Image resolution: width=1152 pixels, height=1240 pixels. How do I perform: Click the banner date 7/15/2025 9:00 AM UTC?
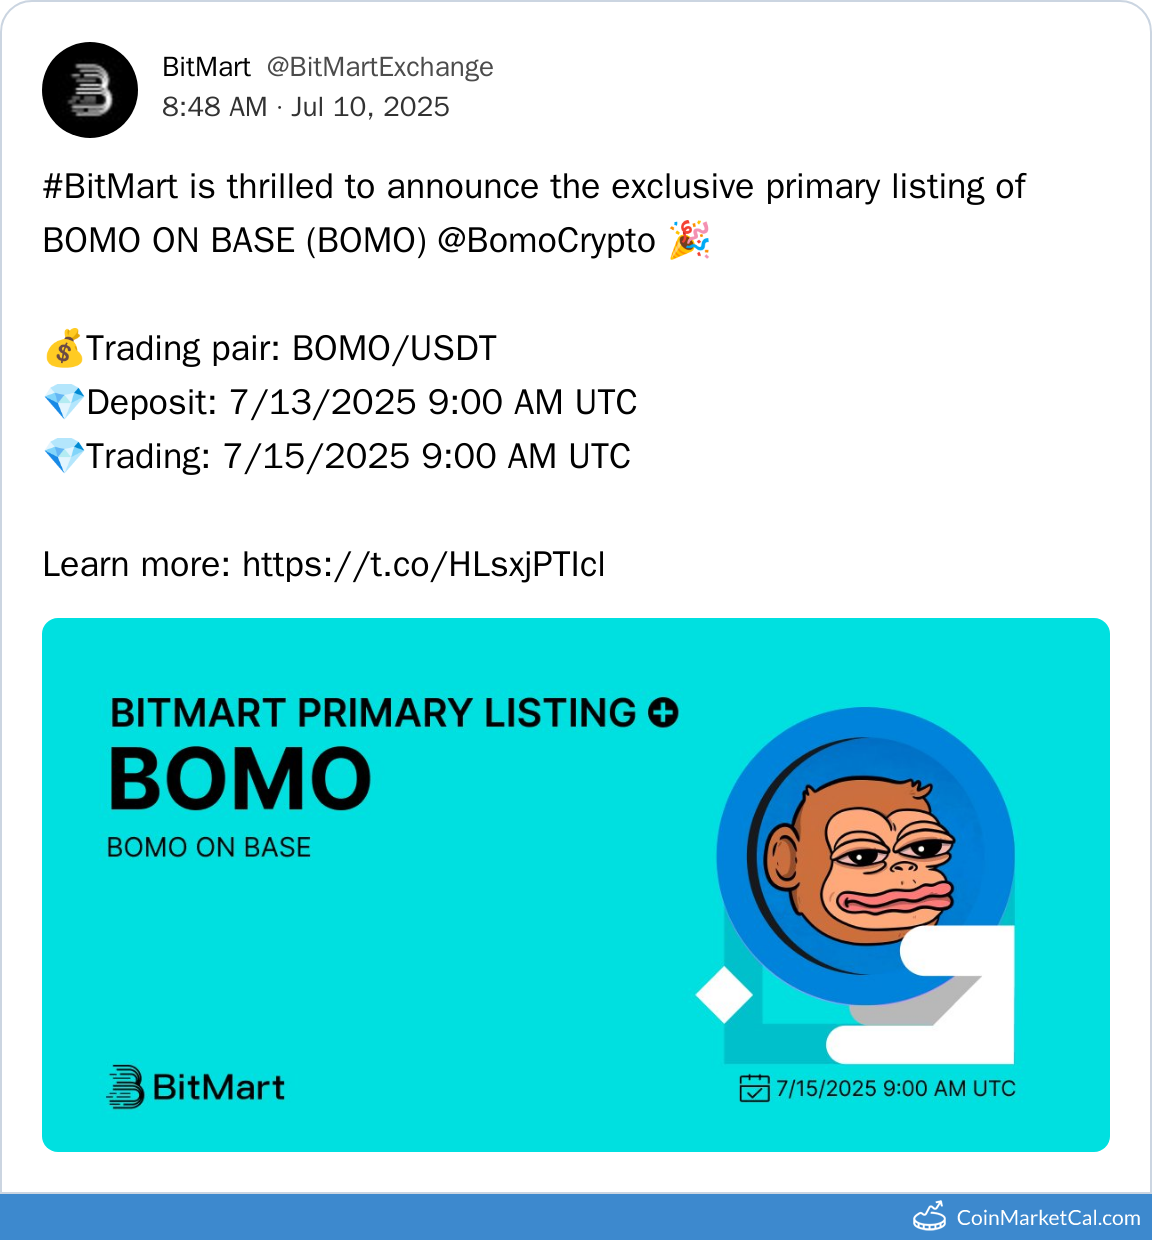pos(896,1089)
